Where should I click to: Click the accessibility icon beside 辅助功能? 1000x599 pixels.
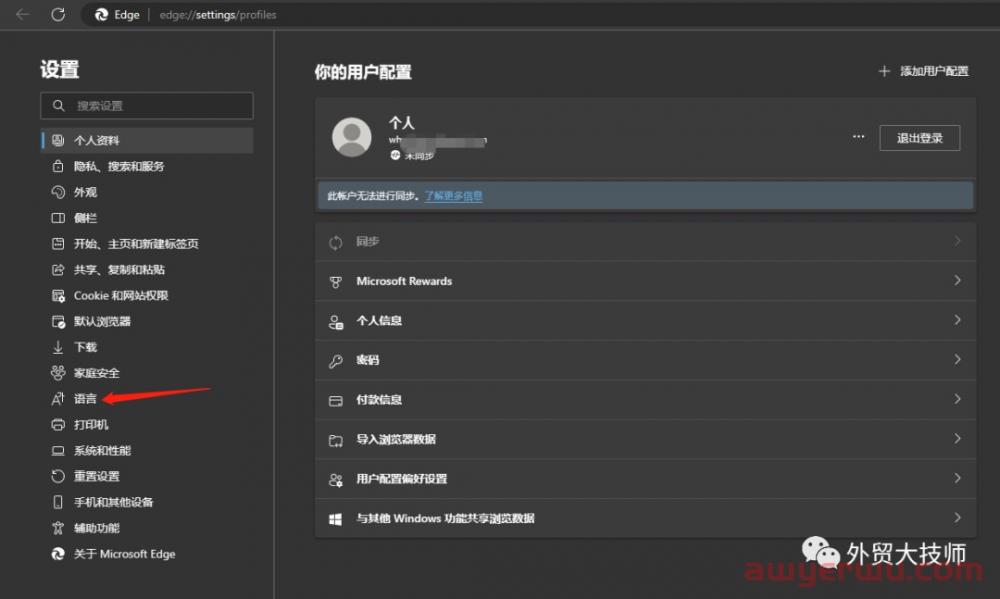pyautogui.click(x=58, y=528)
